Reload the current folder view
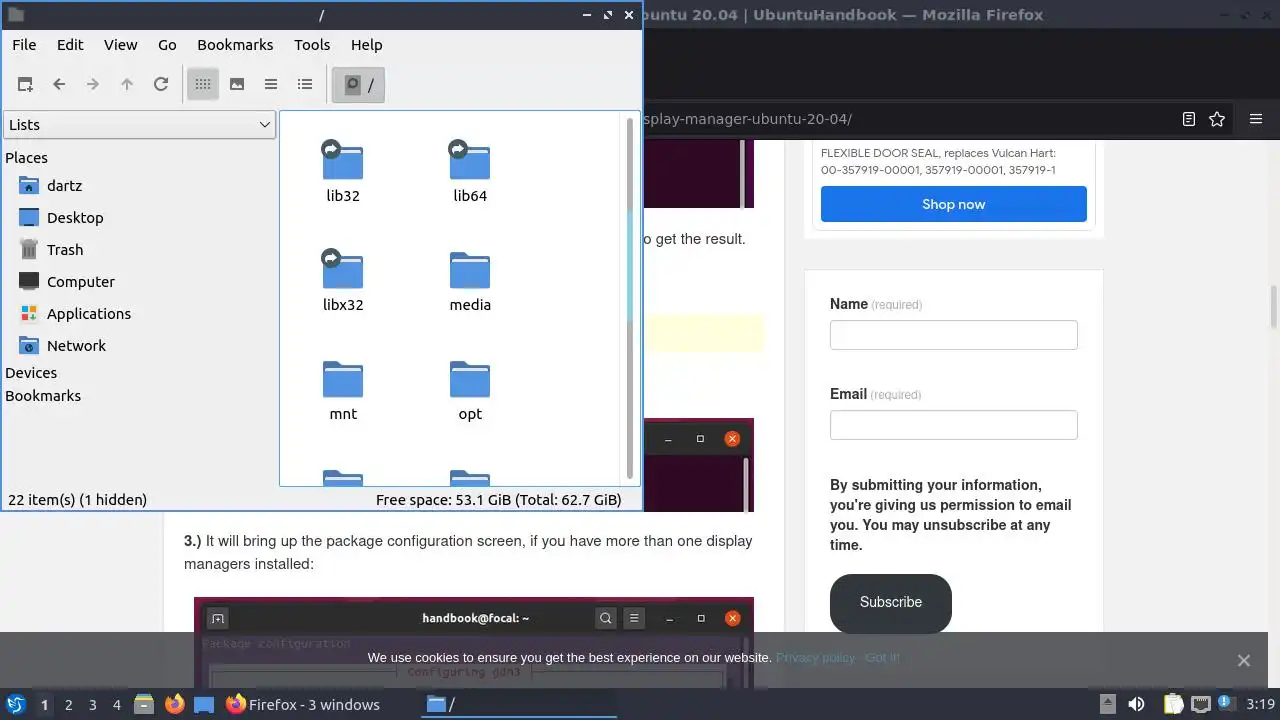Screen dimensions: 1280x720 (161, 85)
